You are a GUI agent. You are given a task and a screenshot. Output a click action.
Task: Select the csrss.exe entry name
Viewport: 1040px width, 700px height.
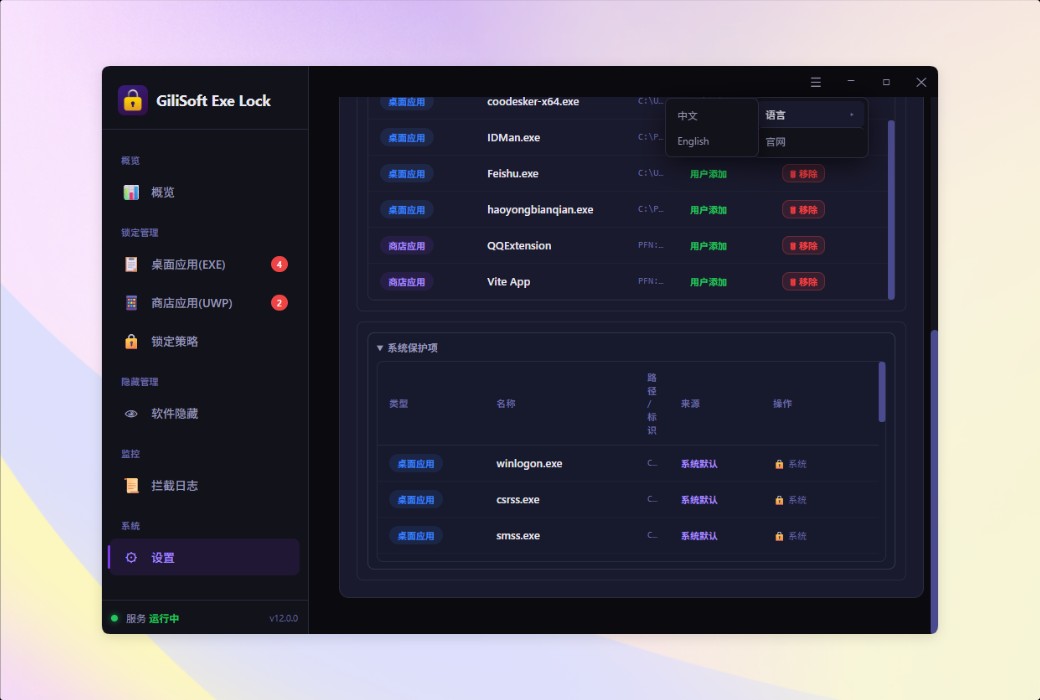point(517,500)
